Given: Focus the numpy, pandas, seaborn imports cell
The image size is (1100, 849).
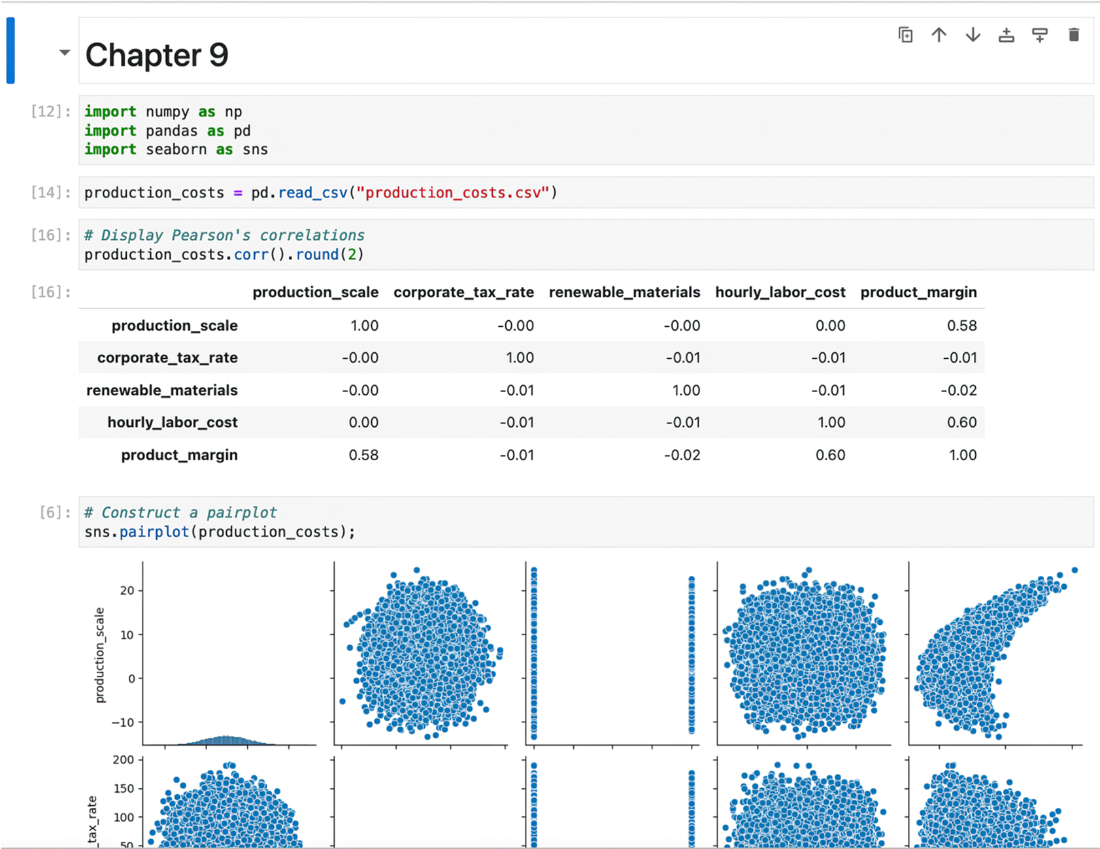Looking at the screenshot, I should coord(586,131).
